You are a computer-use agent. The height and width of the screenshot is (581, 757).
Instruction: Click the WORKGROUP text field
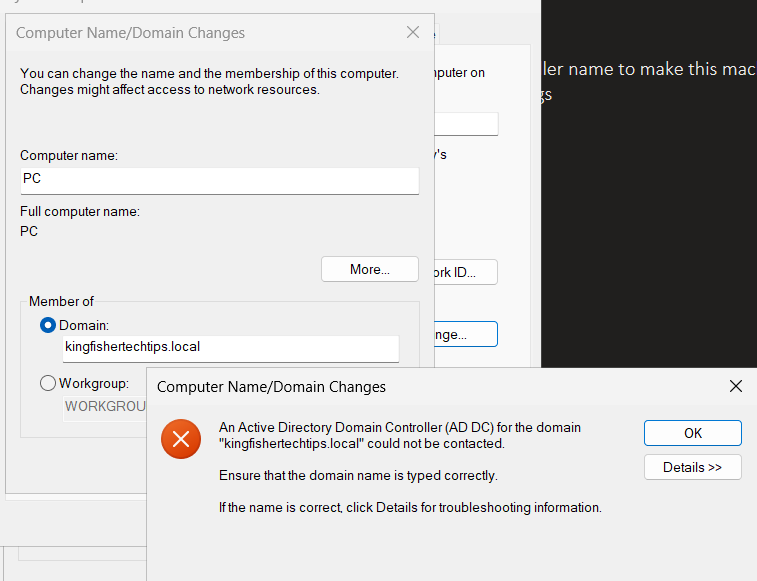pyautogui.click(x=105, y=409)
